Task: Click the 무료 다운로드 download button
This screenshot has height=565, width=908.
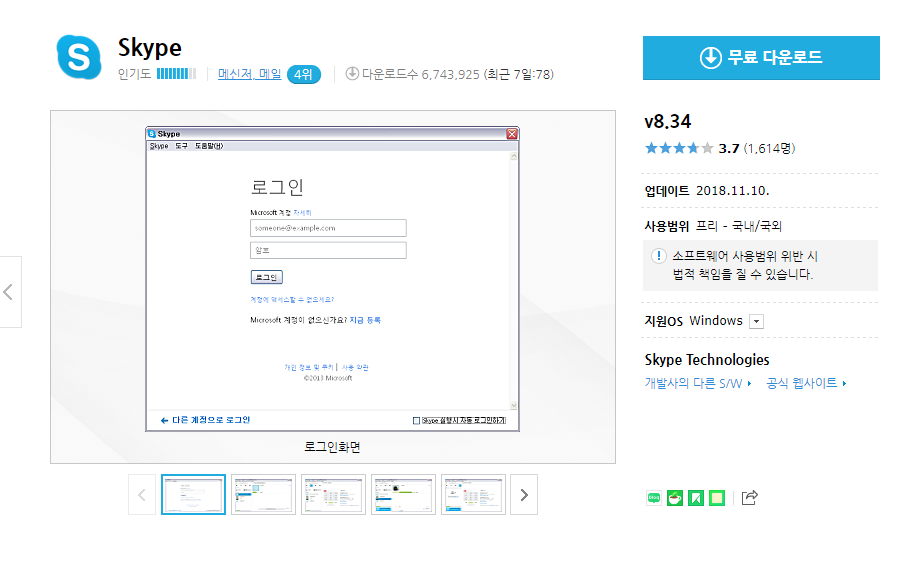Action: (761, 58)
